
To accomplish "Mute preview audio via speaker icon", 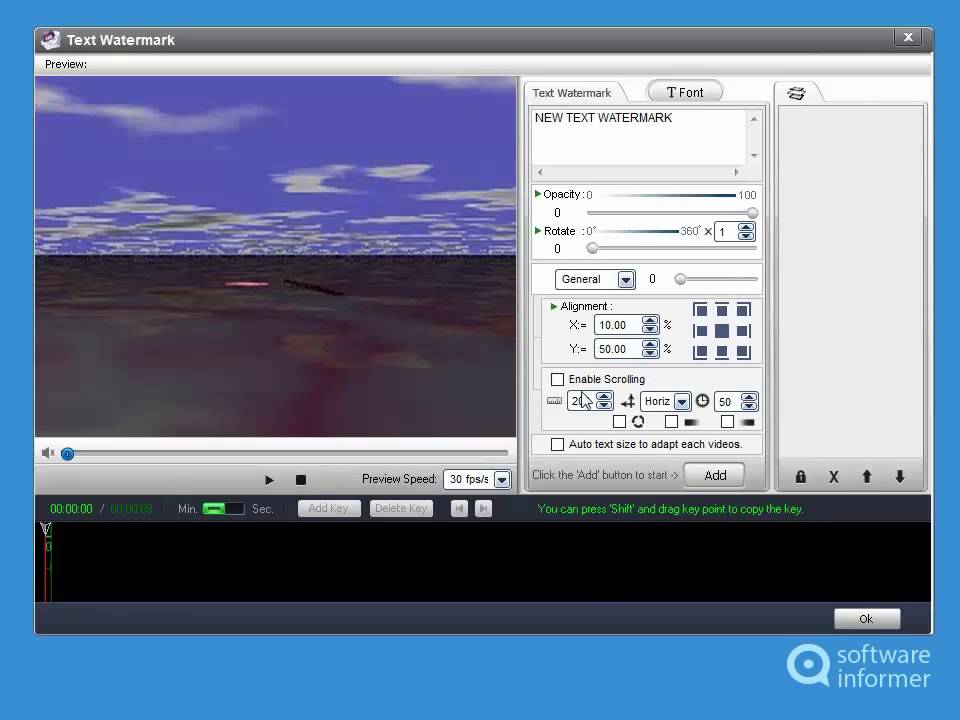I will click(48, 453).
